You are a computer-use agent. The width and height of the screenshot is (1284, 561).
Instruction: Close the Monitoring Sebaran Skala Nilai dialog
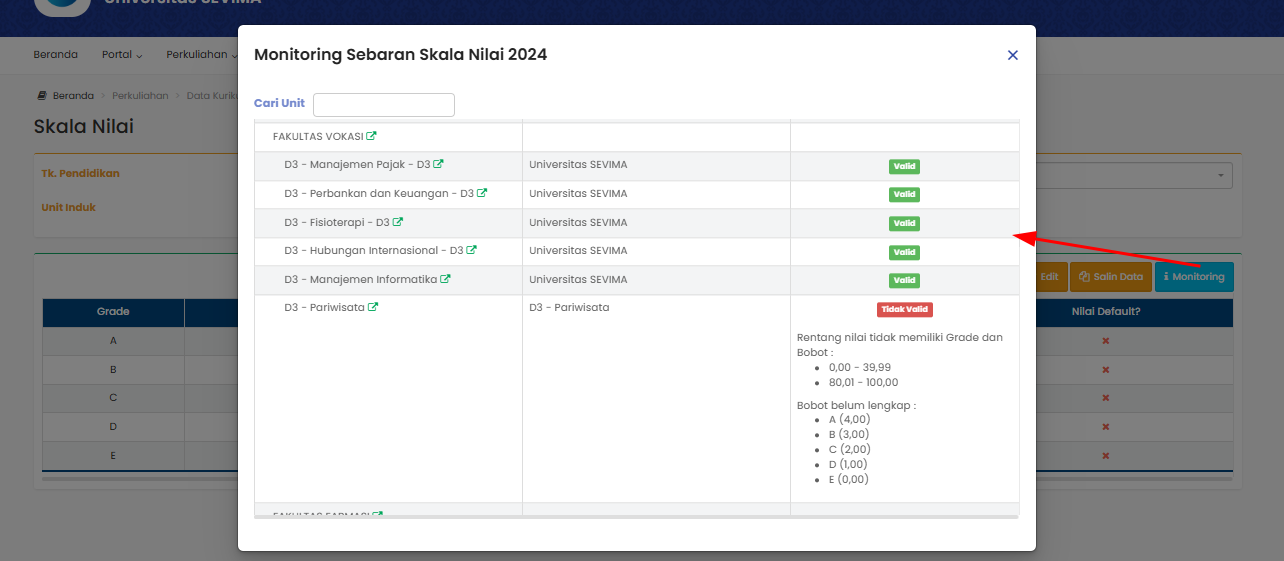click(x=1012, y=55)
